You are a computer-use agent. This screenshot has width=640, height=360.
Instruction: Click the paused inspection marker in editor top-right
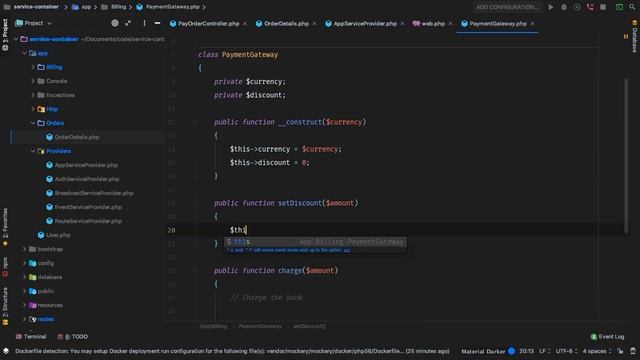click(626, 37)
